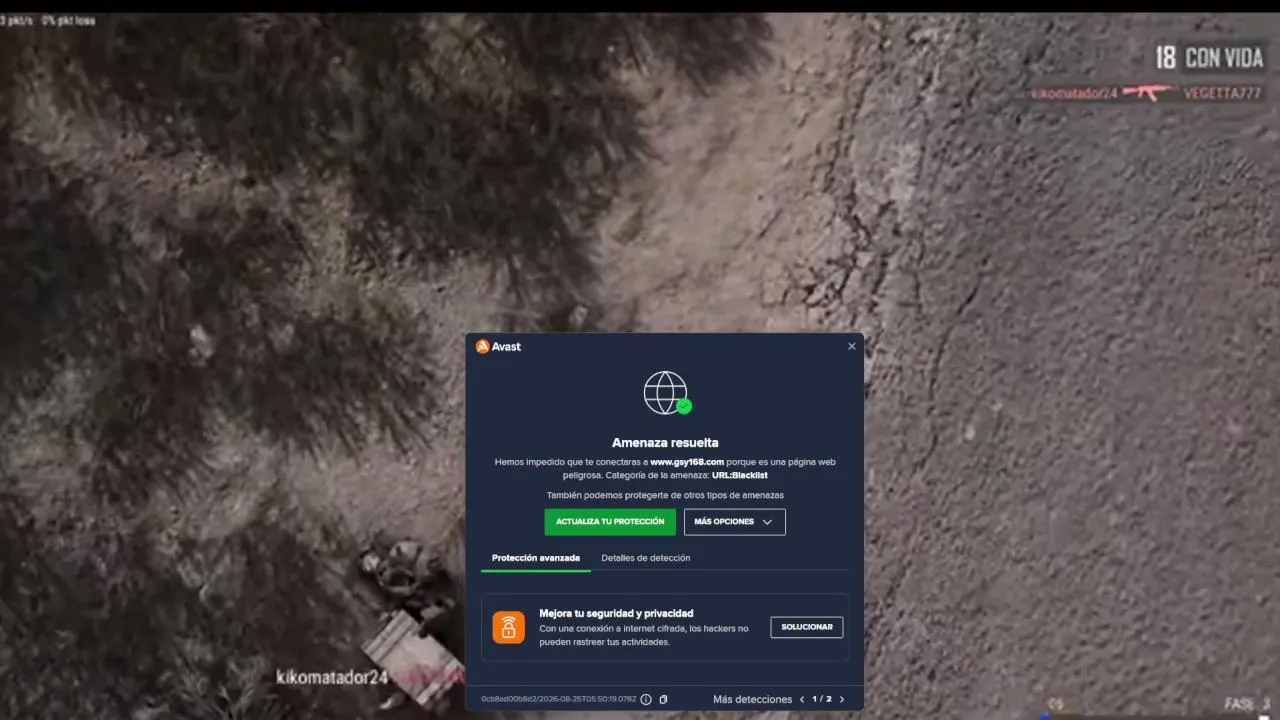Click VEGETTA777 name in the kill feed
The width and height of the screenshot is (1280, 720).
click(1222, 93)
